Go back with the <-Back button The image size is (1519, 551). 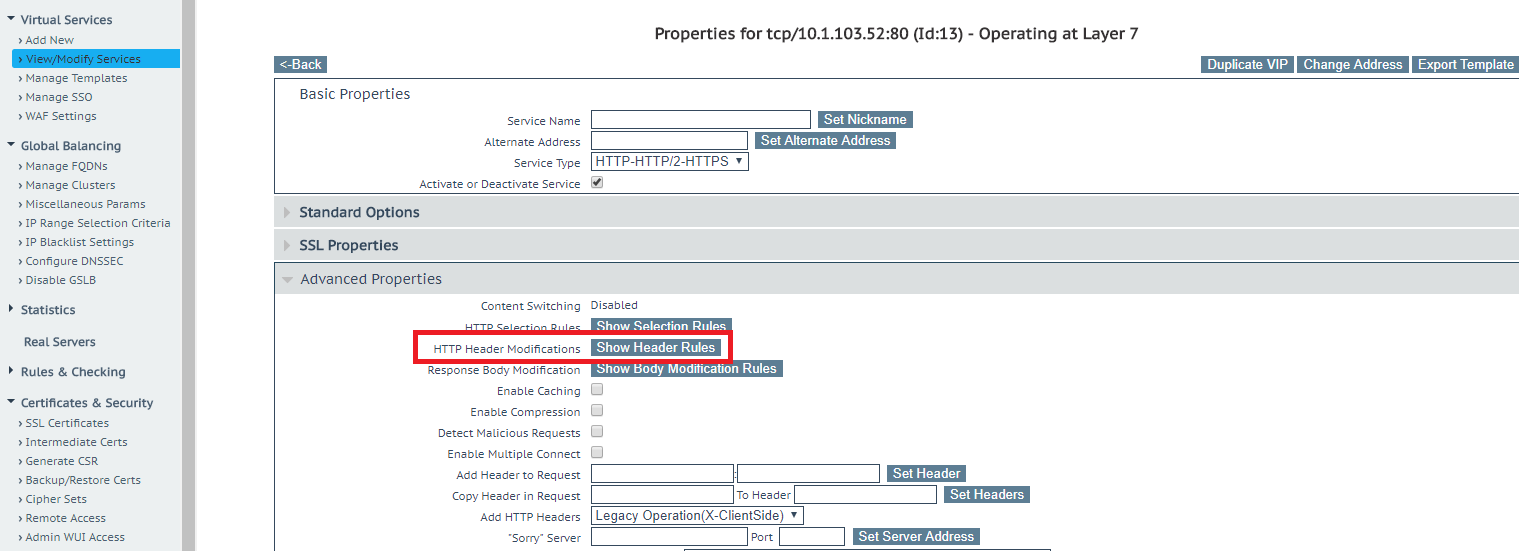click(x=301, y=64)
